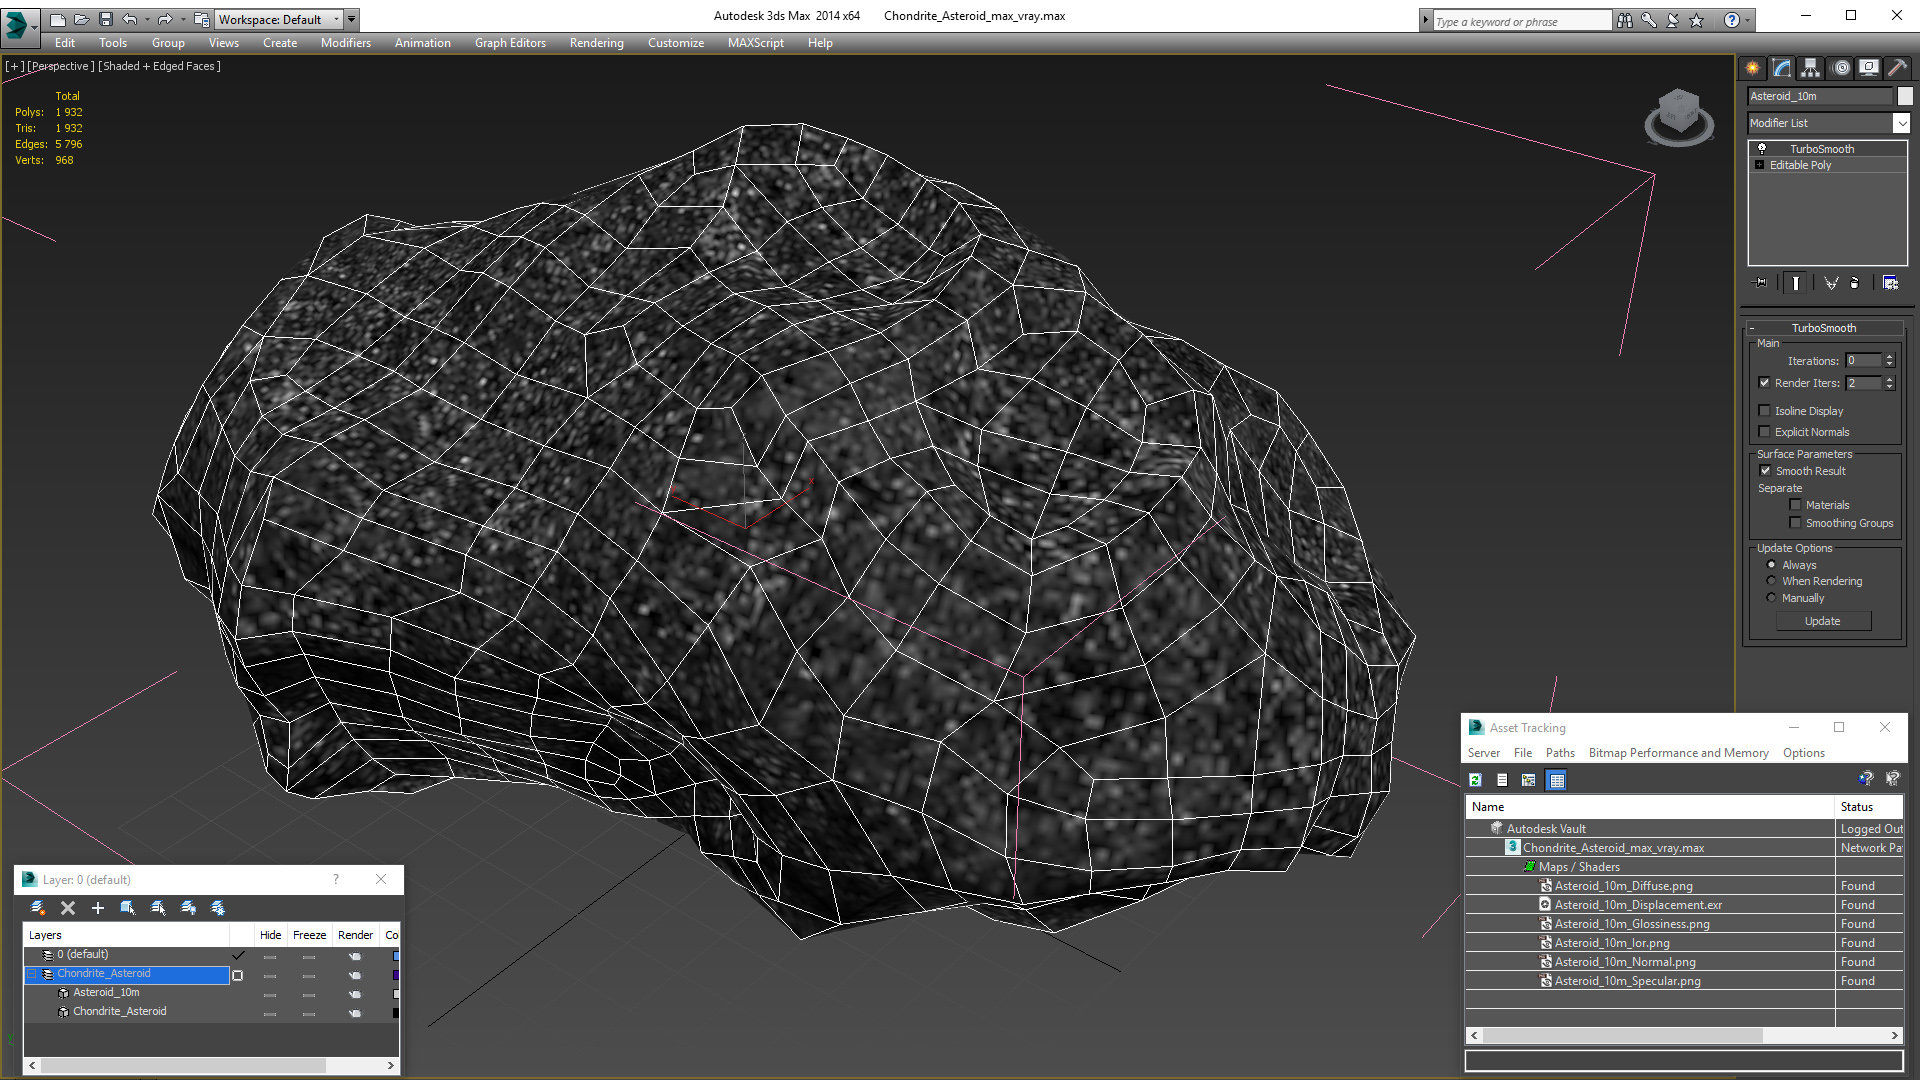Select Manually update radio option

point(1771,598)
